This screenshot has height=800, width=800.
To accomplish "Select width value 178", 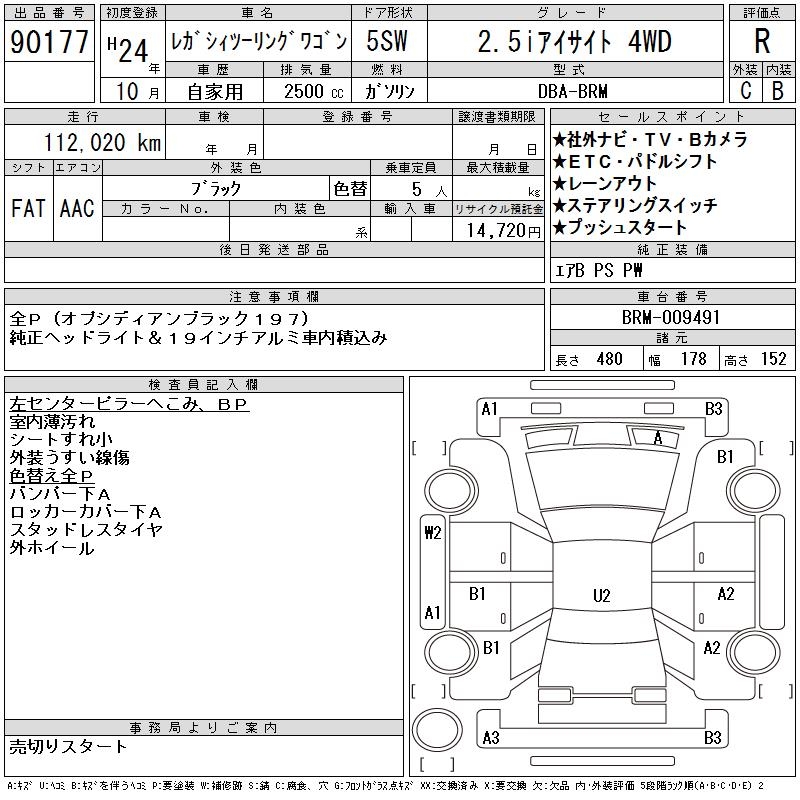I will point(693,359).
